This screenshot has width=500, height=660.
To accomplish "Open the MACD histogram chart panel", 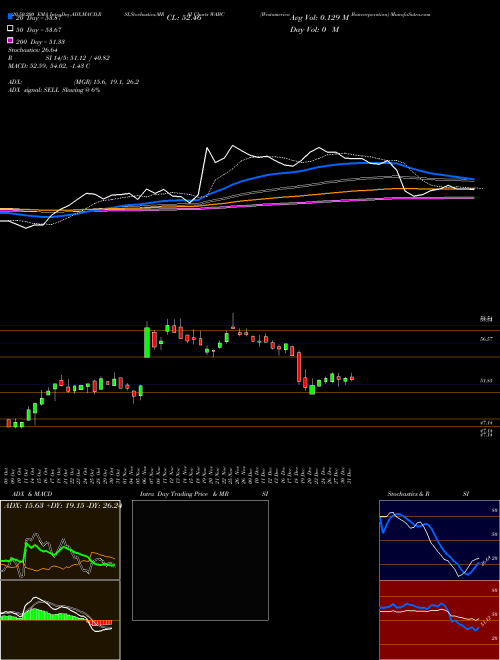I will [x=60, y=620].
